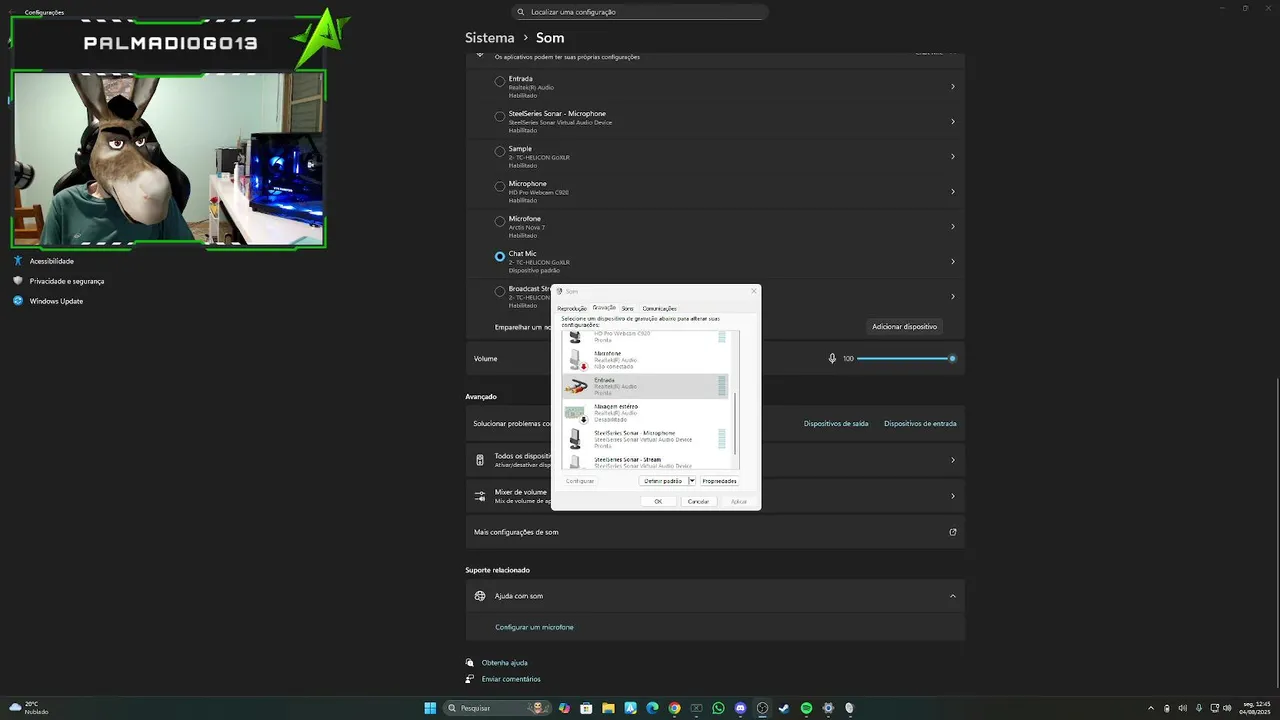
Task: Select disconnected Microfone Realtek in dialog list
Action: pos(645,360)
